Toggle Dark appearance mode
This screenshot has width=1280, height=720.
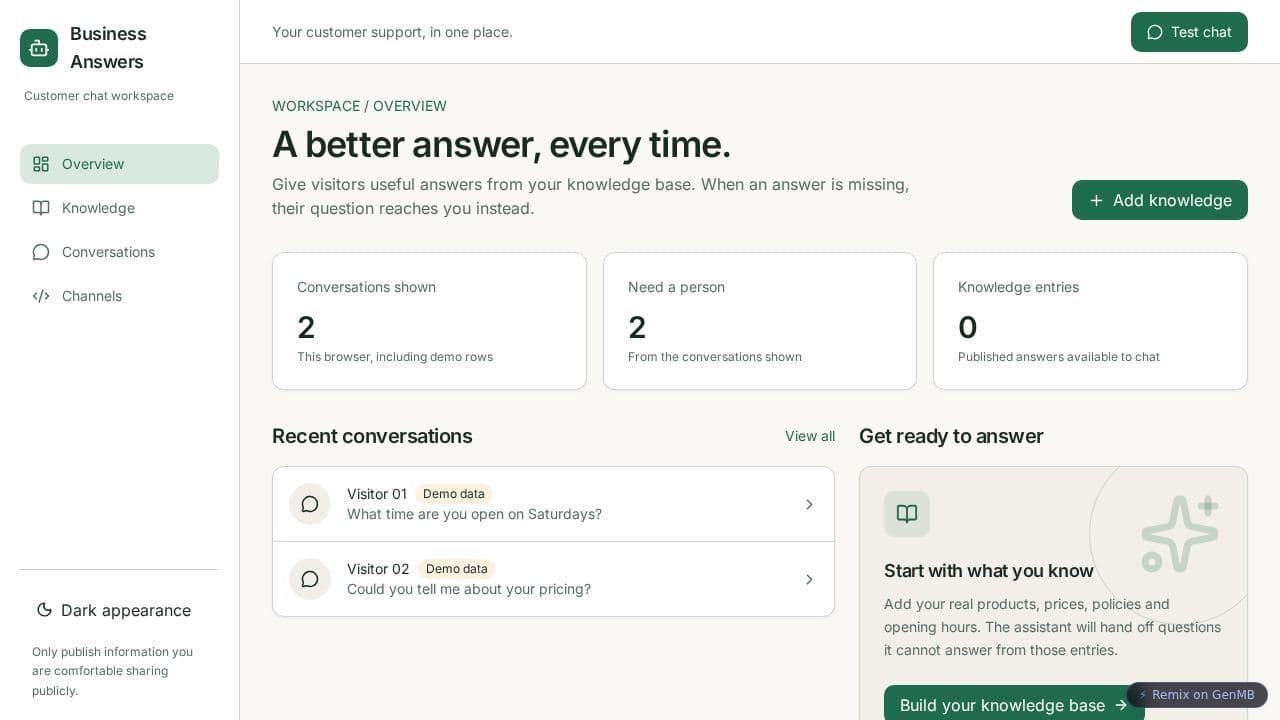119,610
